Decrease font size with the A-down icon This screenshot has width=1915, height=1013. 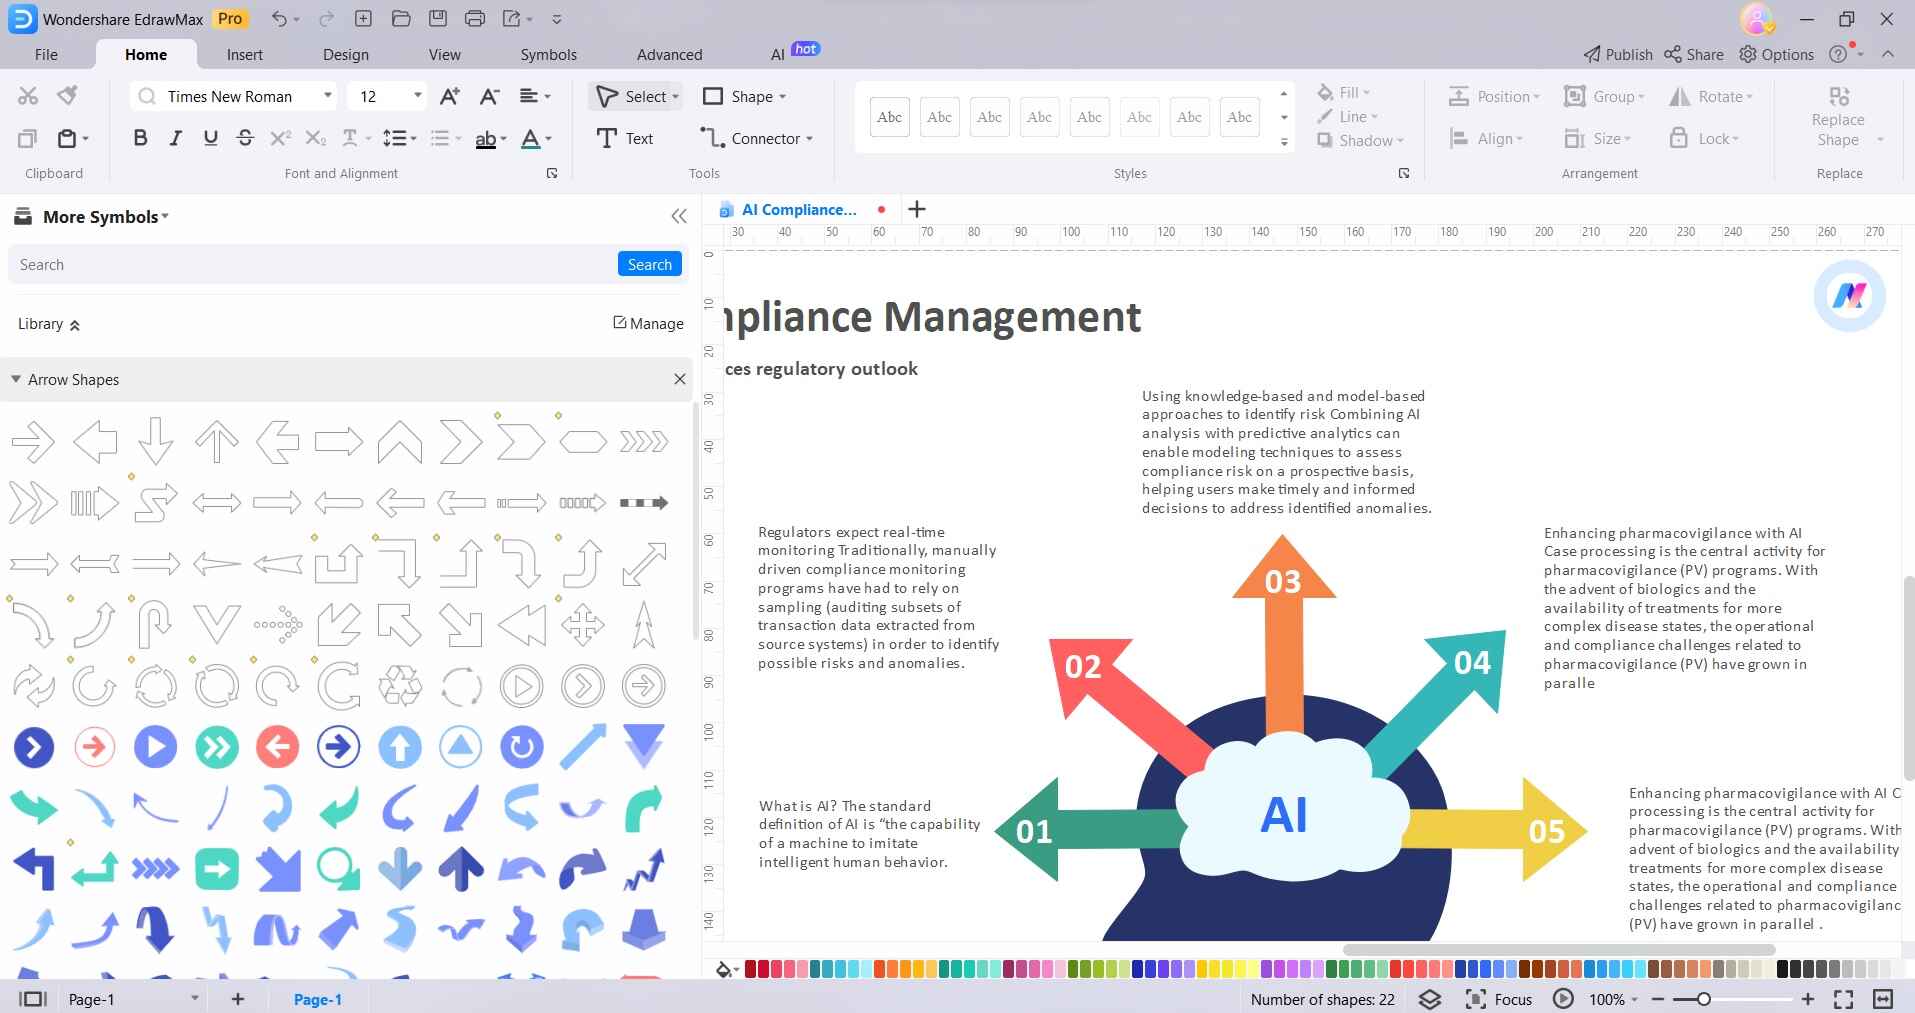click(489, 96)
